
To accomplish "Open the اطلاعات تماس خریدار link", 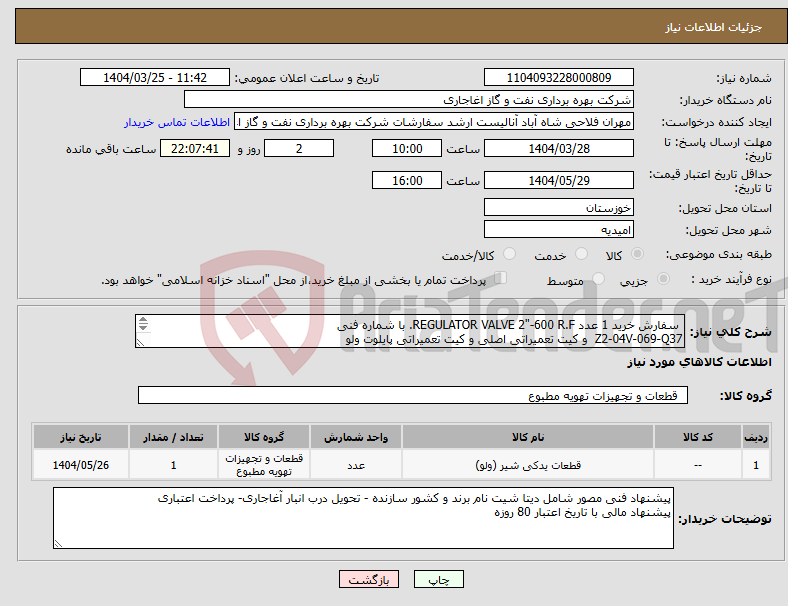I will click(x=177, y=122).
